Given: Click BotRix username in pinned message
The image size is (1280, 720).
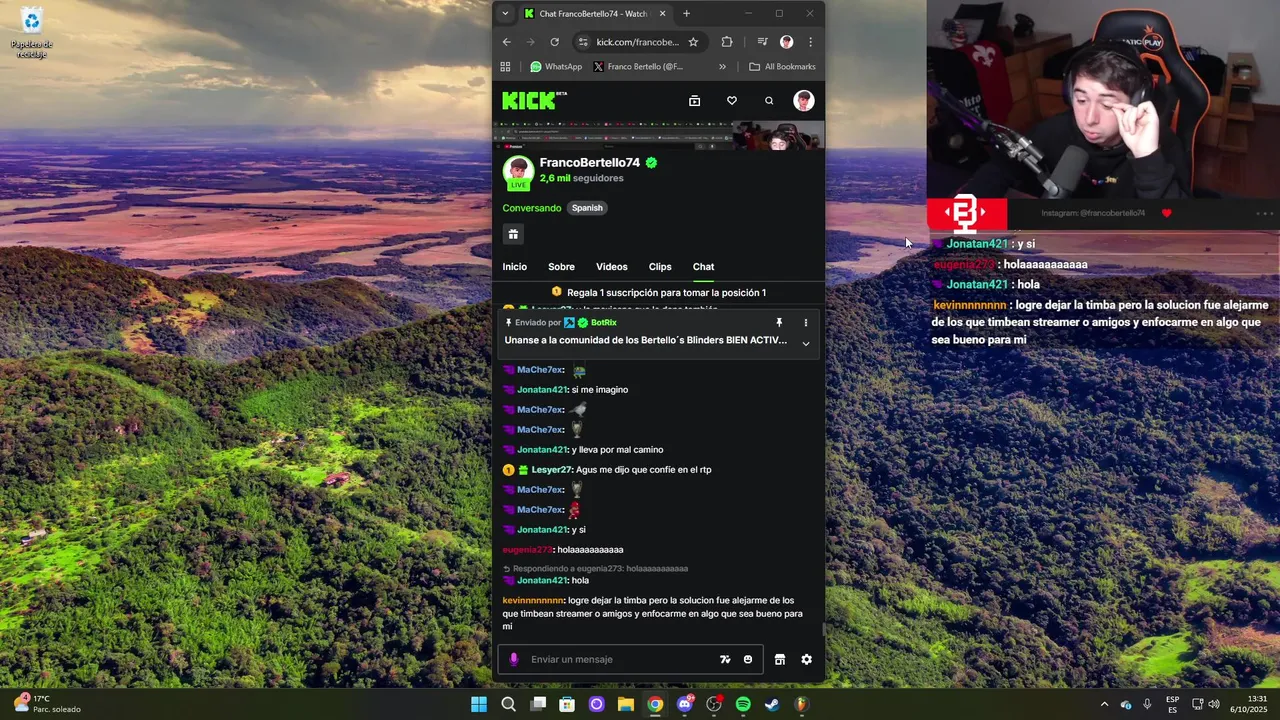Looking at the screenshot, I should point(603,323).
